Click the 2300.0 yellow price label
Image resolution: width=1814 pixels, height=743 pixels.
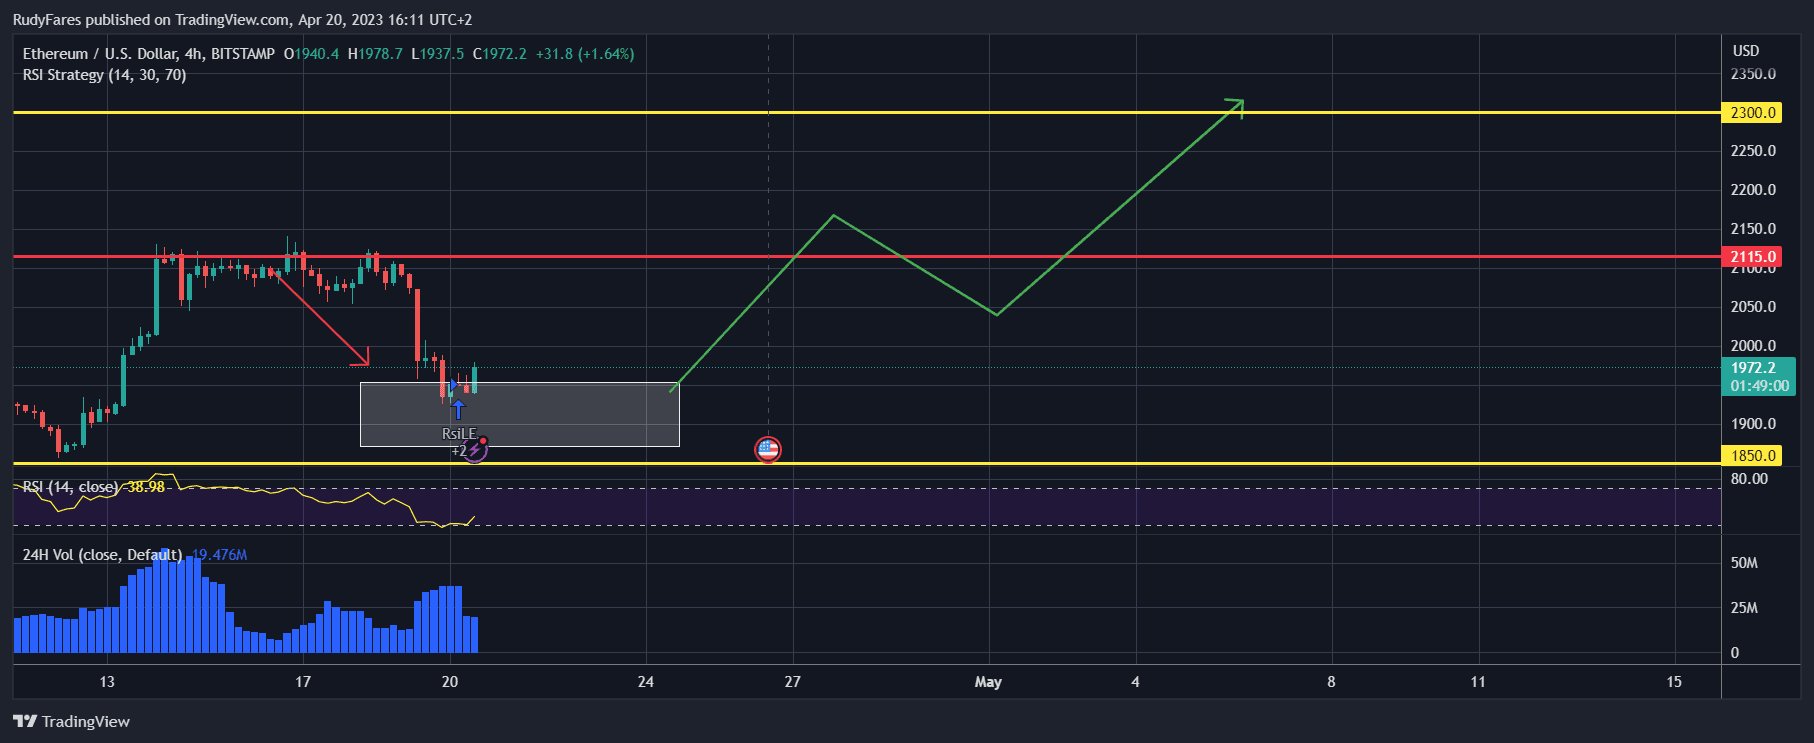(x=1753, y=113)
